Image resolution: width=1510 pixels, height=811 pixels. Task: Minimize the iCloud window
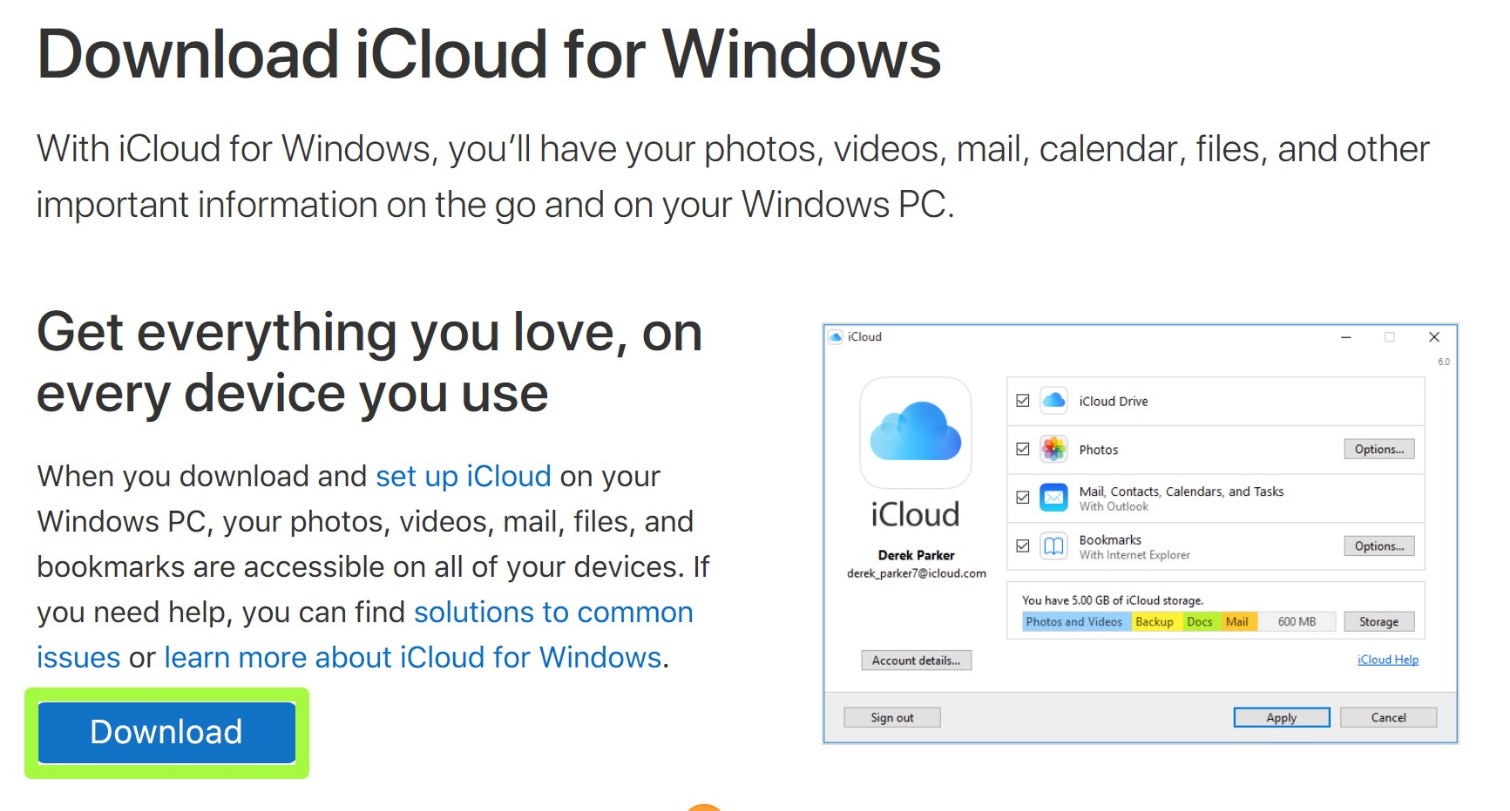click(1346, 337)
